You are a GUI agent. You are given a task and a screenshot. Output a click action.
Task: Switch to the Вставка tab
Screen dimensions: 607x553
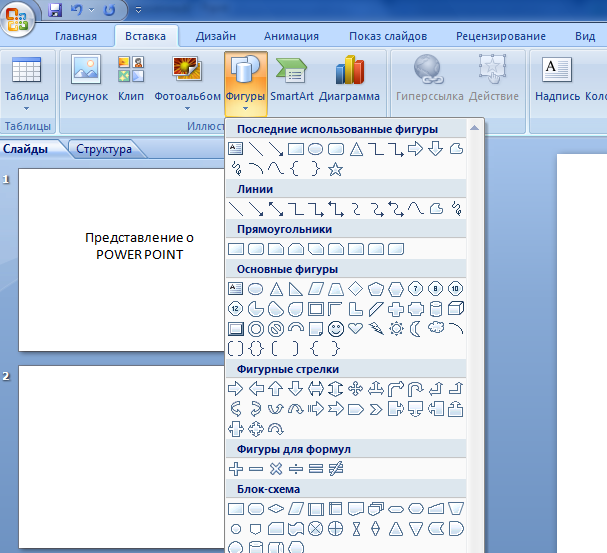(x=146, y=36)
